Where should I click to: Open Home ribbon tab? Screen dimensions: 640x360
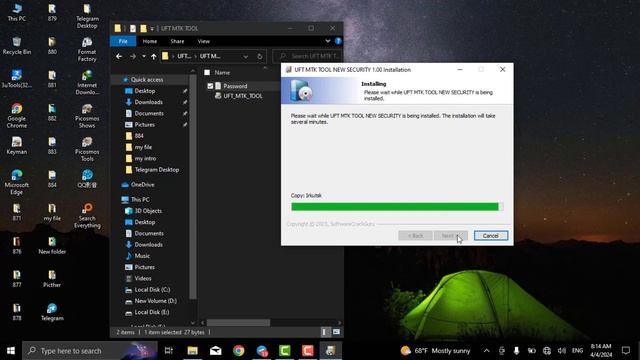coord(150,41)
